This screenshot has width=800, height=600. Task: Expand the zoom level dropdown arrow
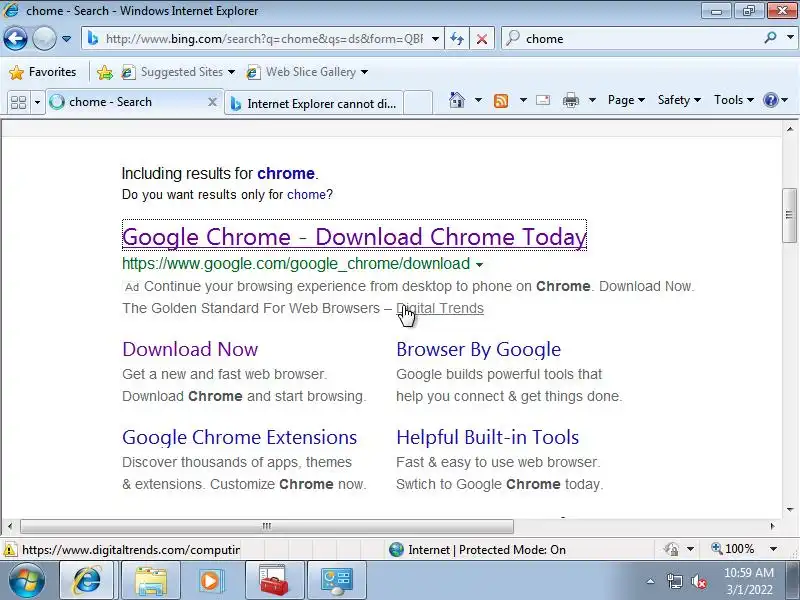tap(773, 549)
